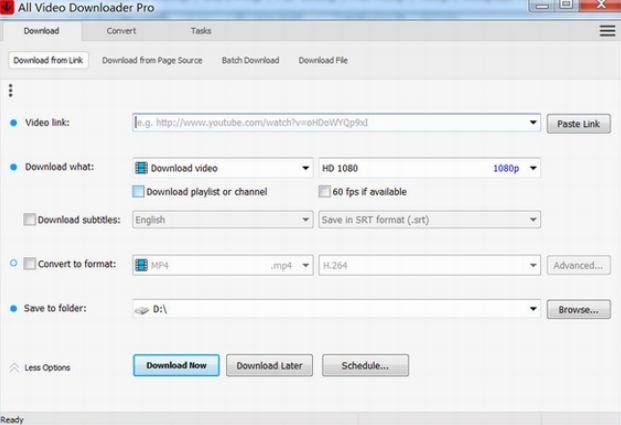Select the Download from Link sub-tab

click(48, 60)
